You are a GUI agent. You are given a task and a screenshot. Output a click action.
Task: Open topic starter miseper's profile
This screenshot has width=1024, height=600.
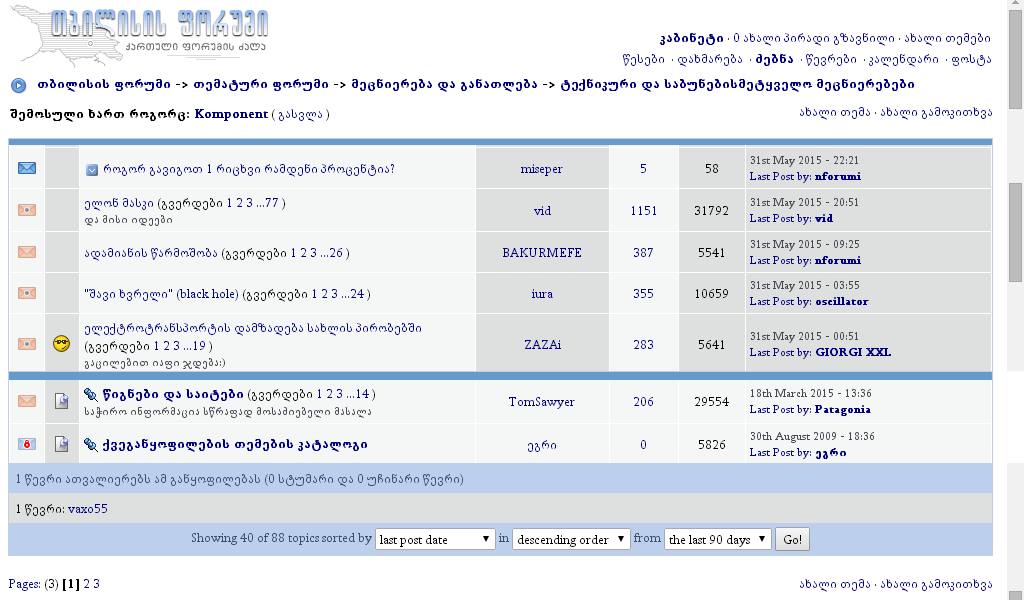[541, 169]
